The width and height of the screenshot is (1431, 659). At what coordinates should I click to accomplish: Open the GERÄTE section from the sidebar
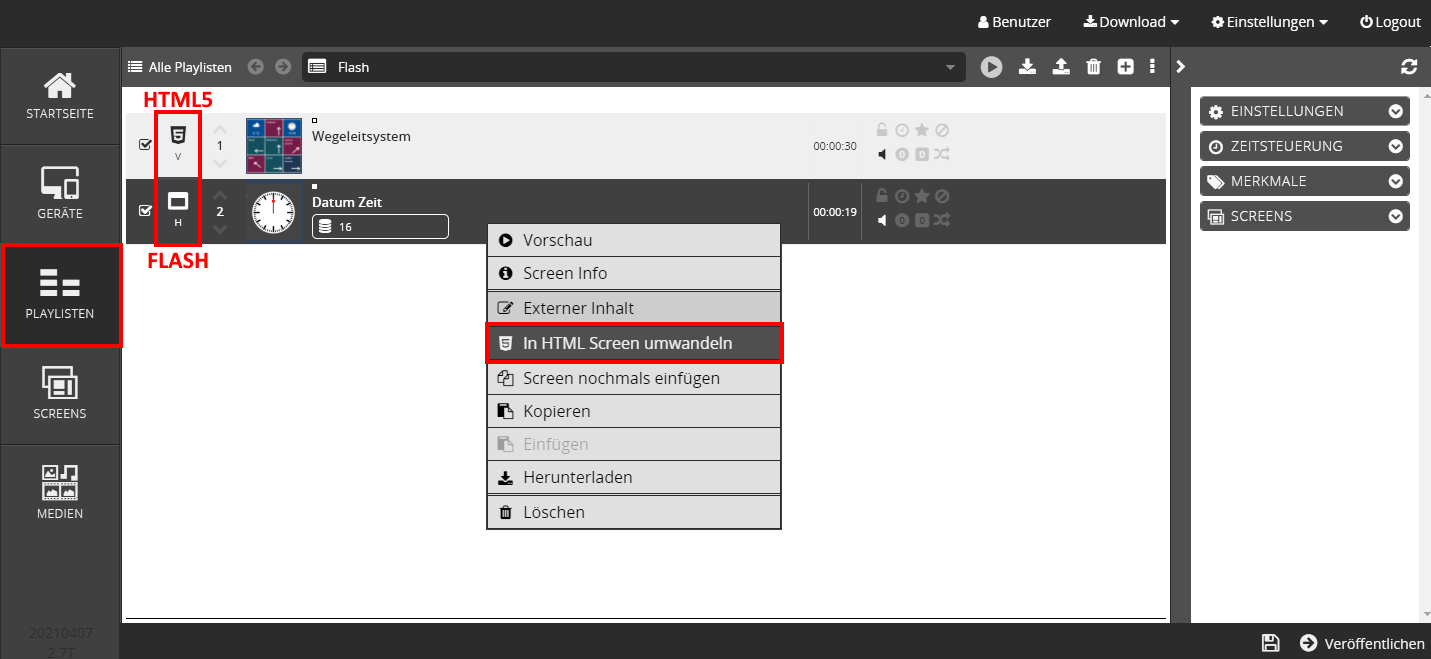coord(59,193)
